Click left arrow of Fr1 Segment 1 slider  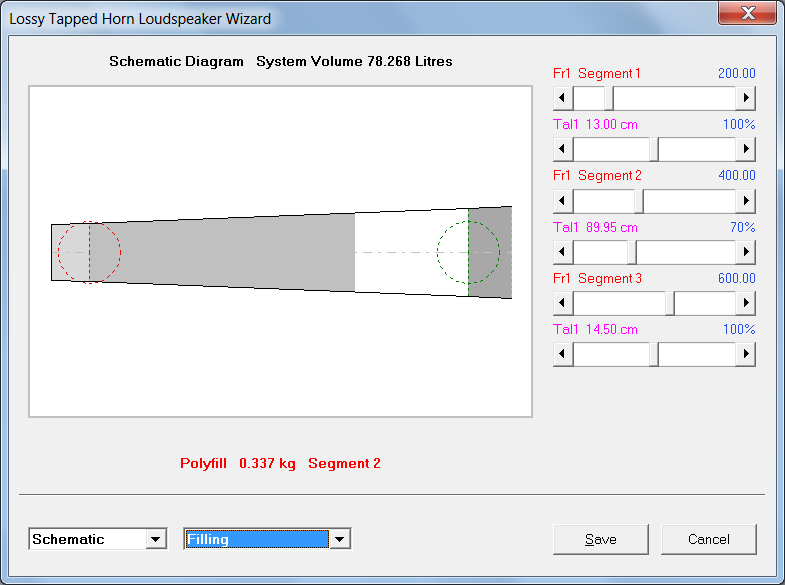click(x=563, y=98)
